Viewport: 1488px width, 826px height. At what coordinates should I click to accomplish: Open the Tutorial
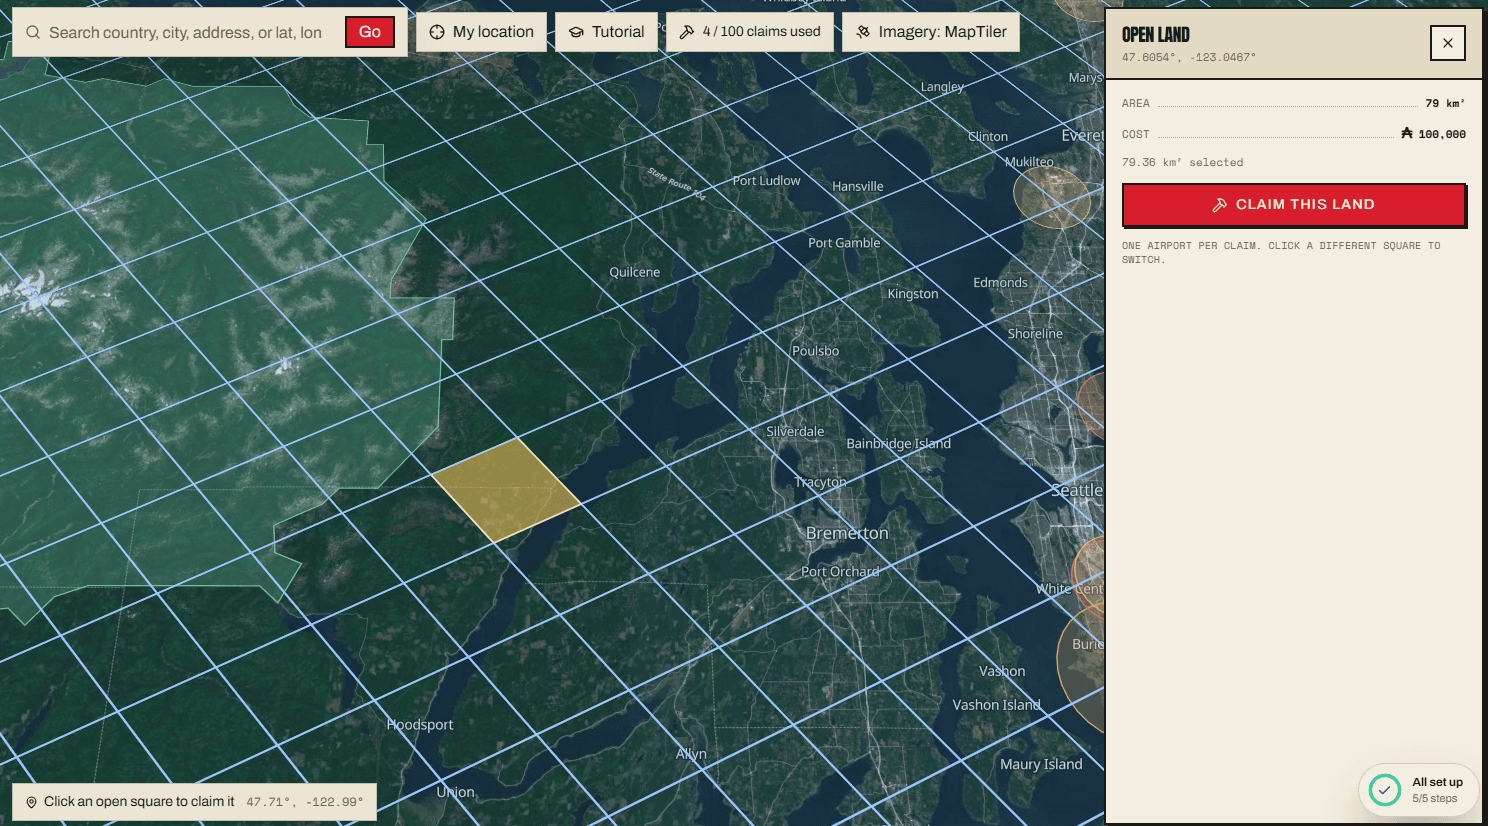606,32
